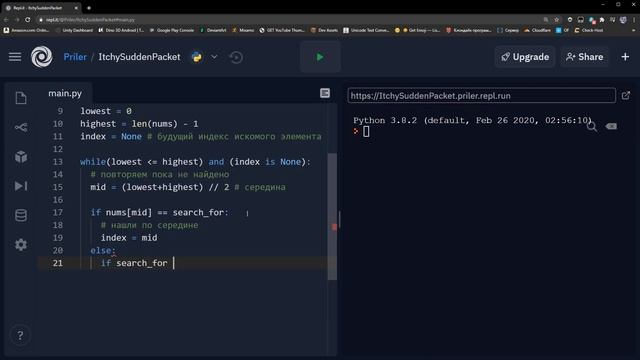Image resolution: width=640 pixels, height=360 pixels.
Task: Click the Python language icon
Action: [197, 57]
